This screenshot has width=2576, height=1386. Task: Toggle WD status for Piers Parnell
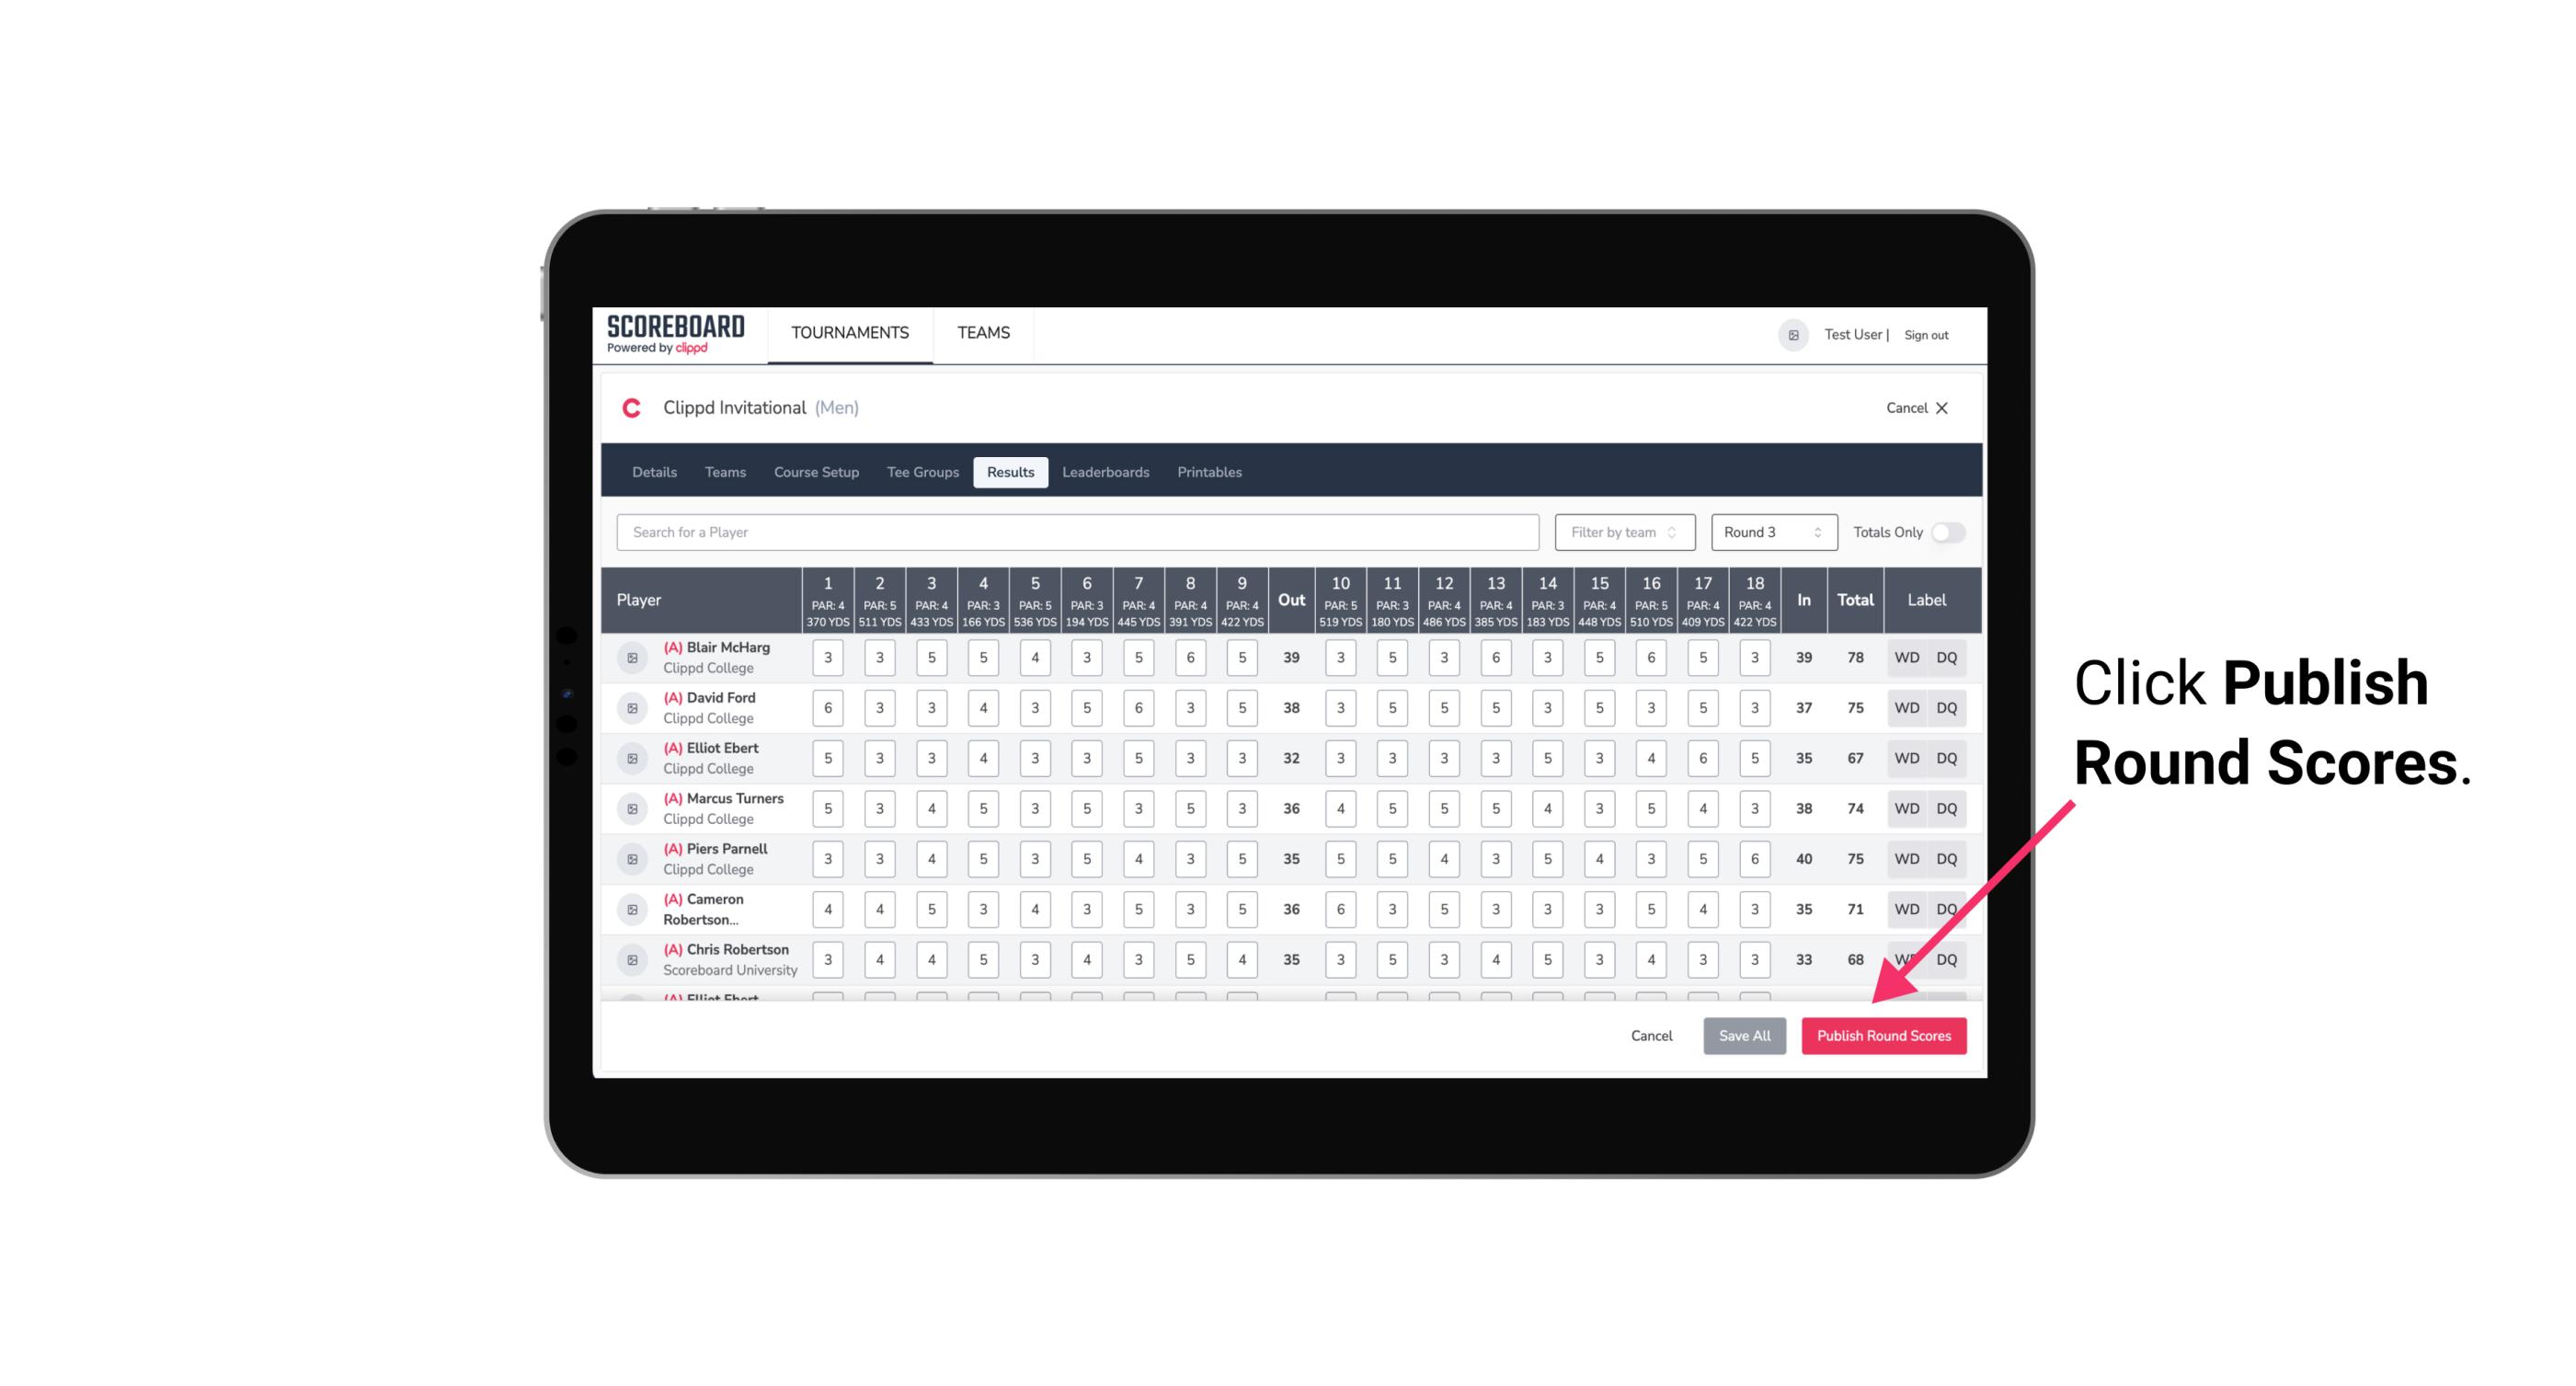click(x=1904, y=859)
